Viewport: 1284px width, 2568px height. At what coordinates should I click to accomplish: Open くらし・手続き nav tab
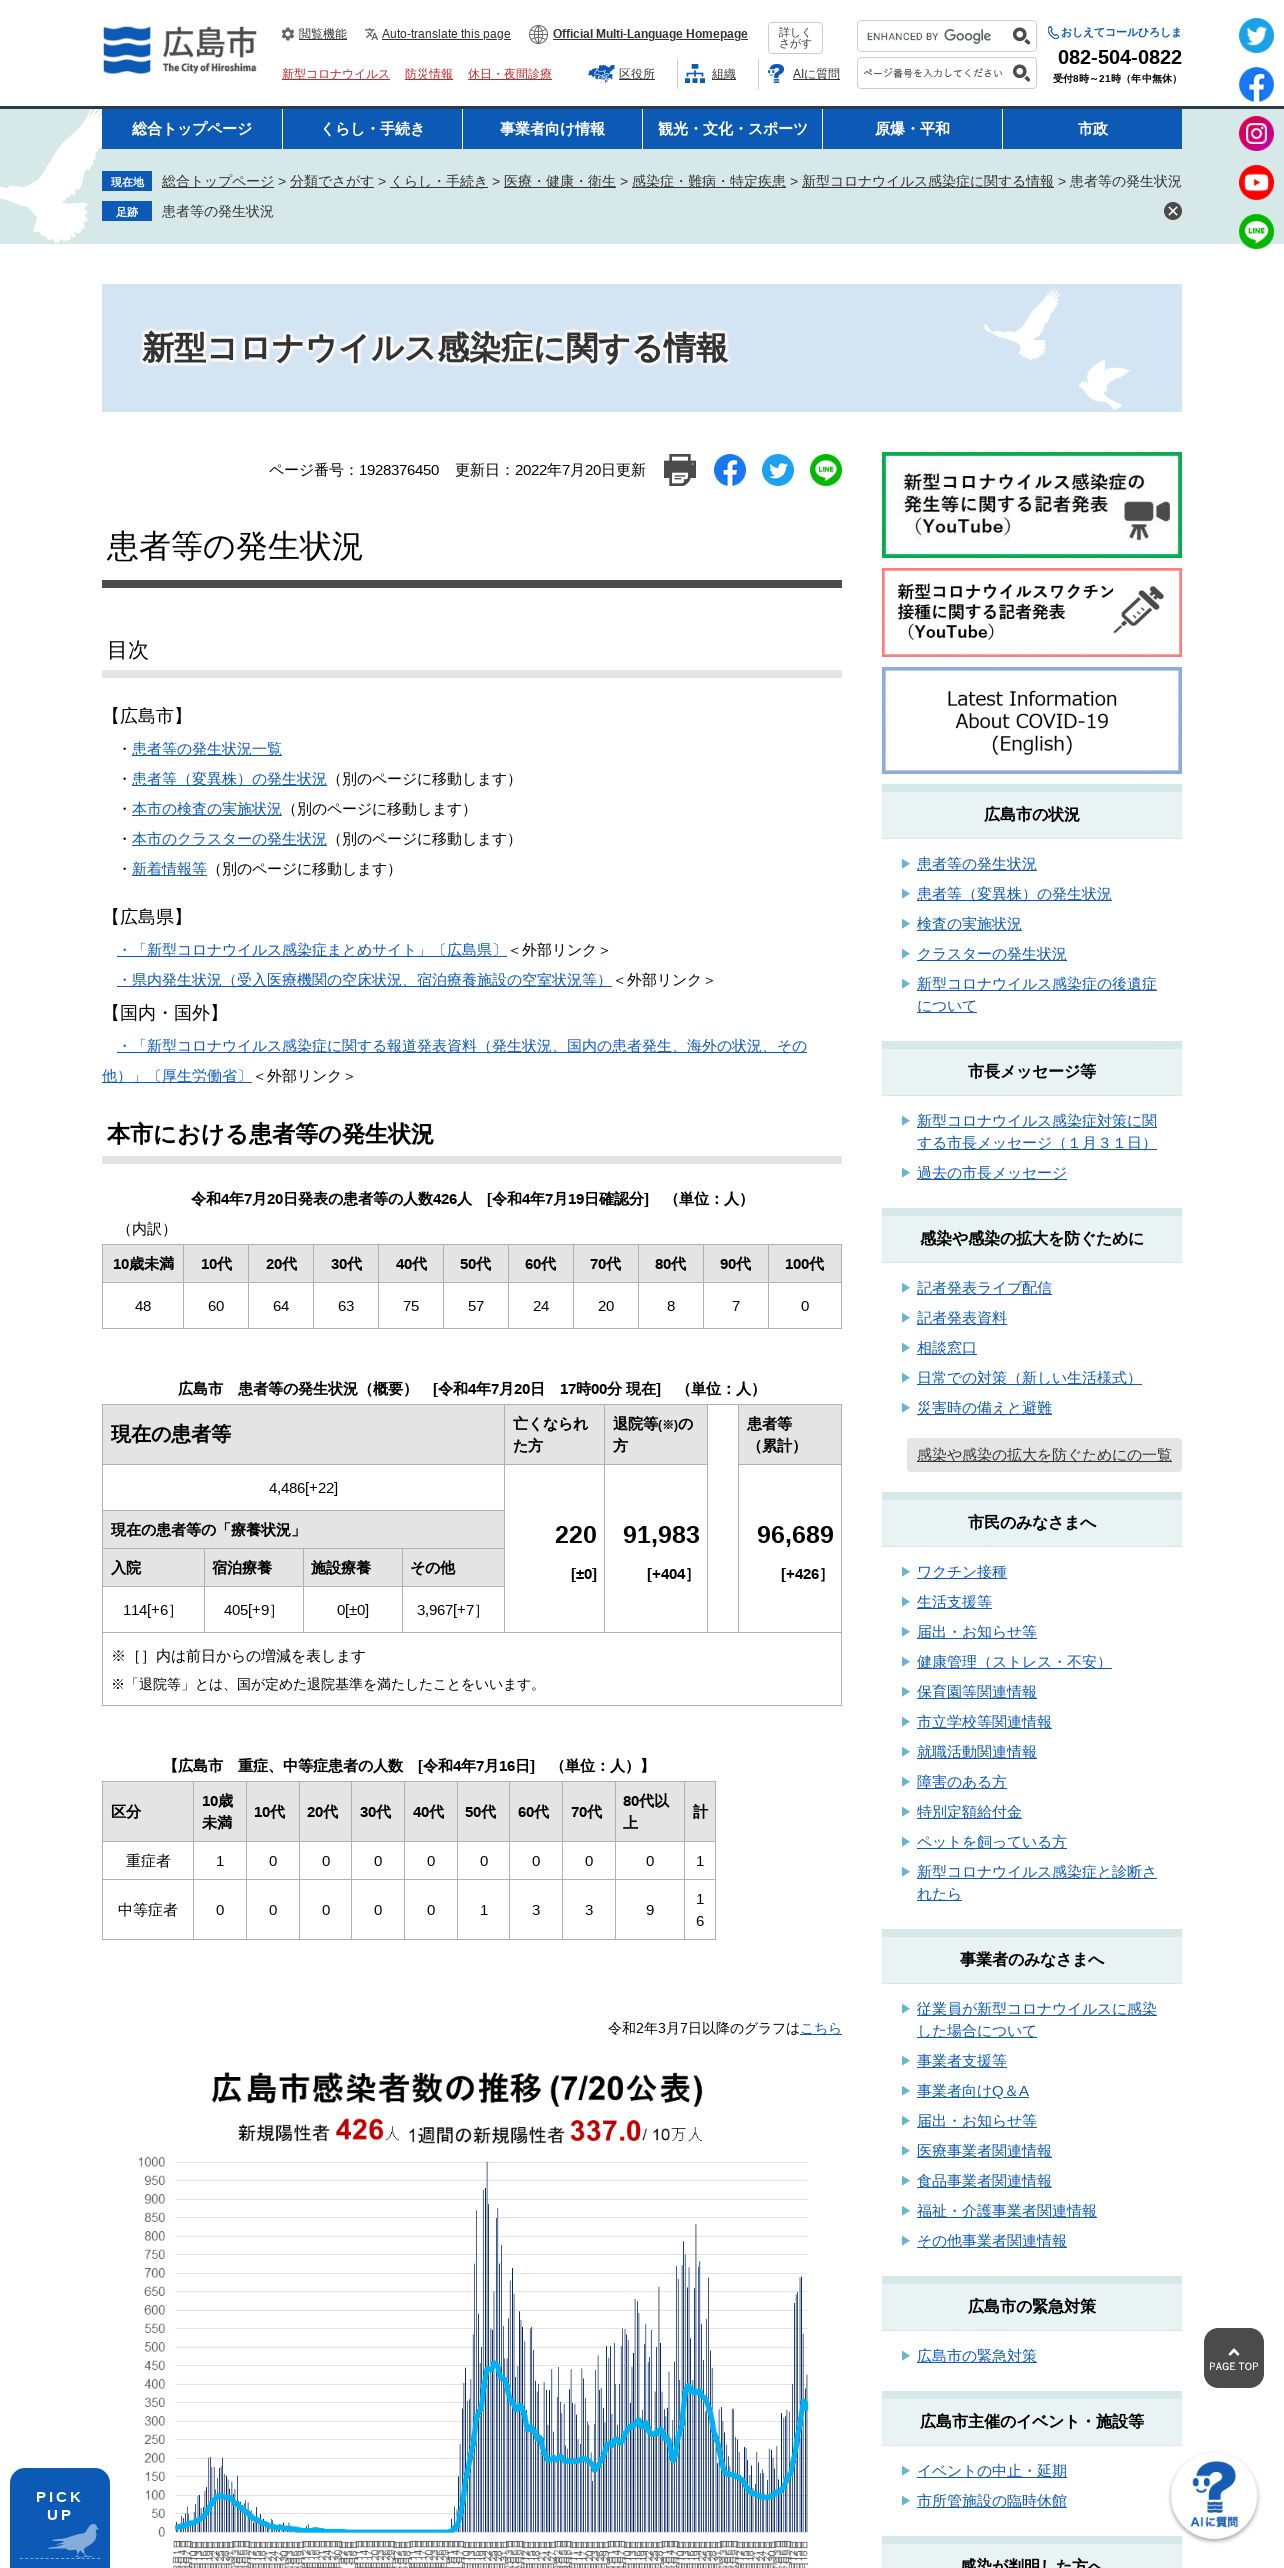tap(372, 129)
